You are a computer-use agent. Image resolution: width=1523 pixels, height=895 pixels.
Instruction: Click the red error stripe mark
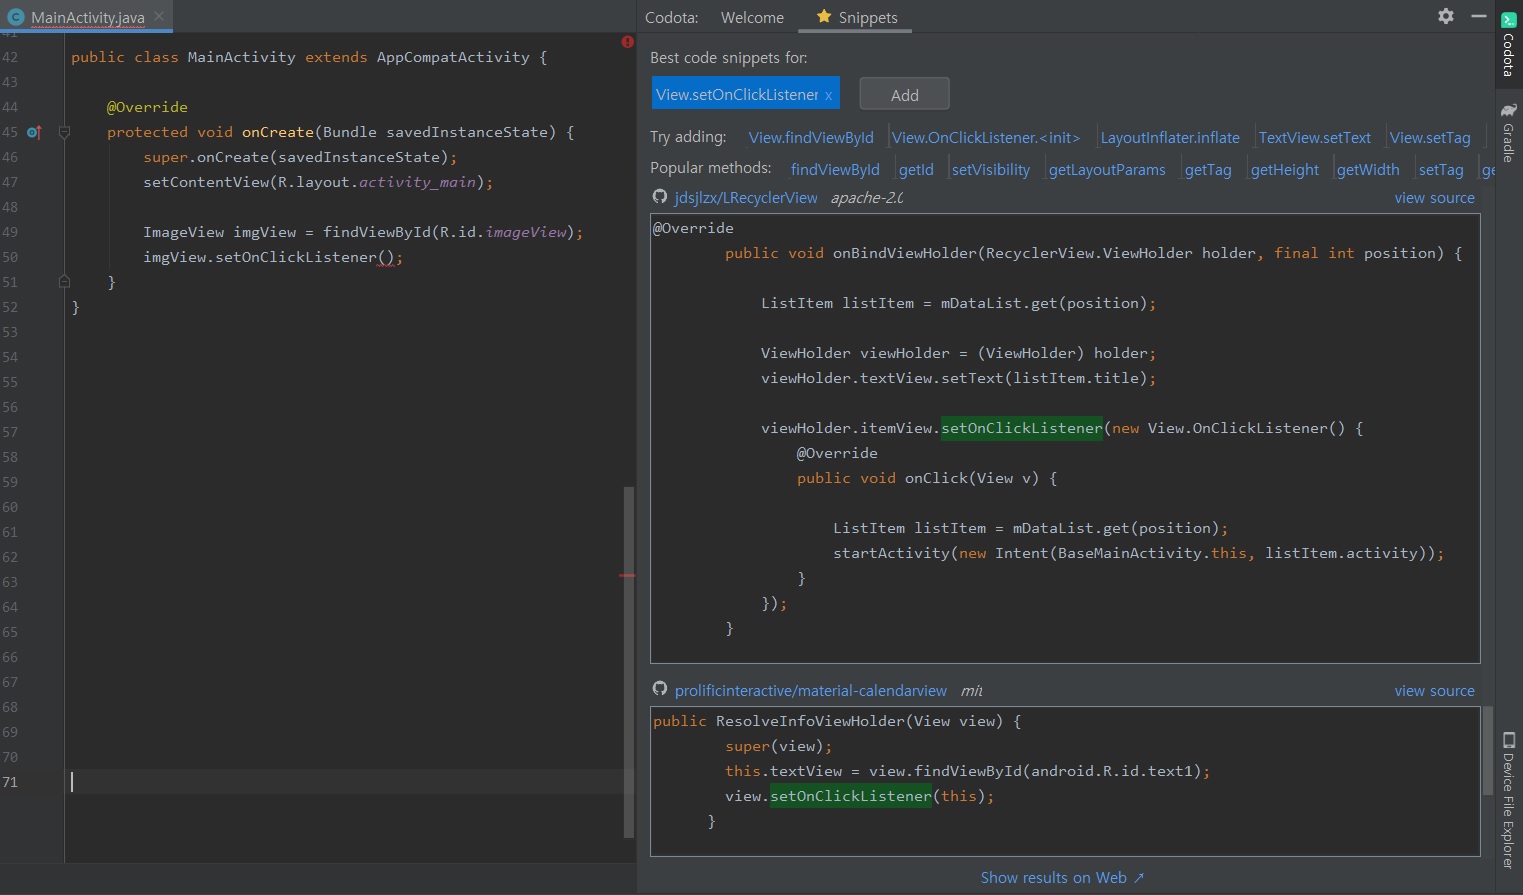(627, 576)
